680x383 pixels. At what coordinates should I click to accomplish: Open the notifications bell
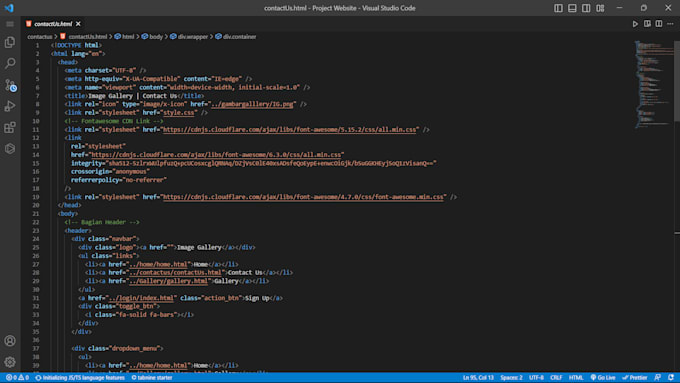point(671,378)
